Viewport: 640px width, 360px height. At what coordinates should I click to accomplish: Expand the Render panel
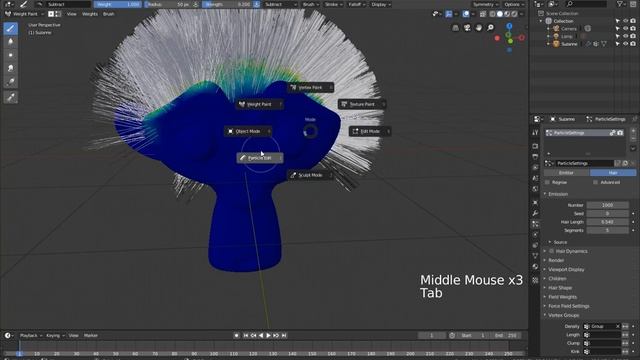[x=556, y=260]
